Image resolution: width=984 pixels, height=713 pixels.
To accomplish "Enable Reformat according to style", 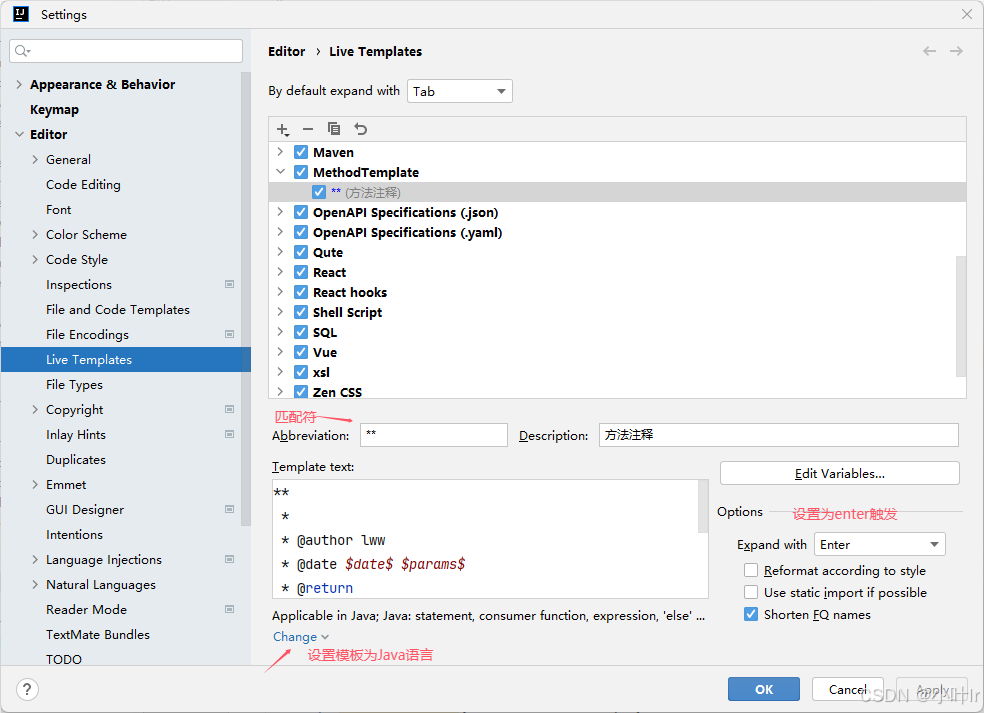I will [751, 570].
